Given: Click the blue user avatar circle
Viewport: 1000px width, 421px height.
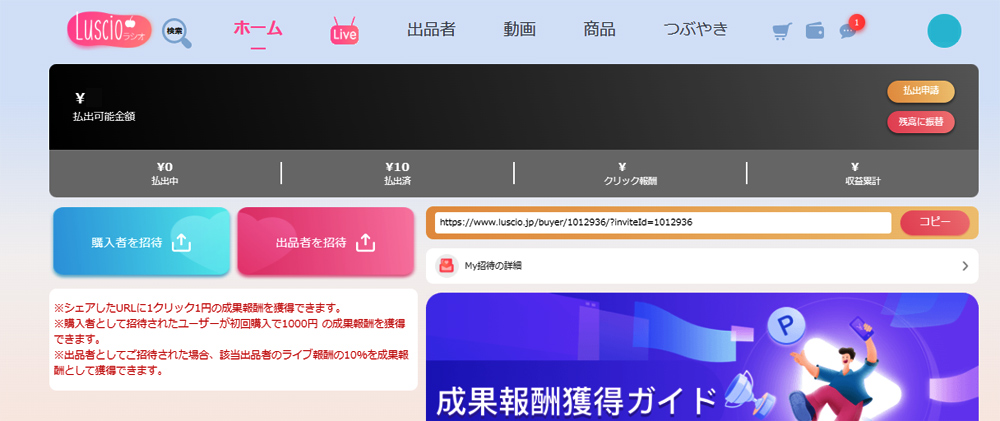Looking at the screenshot, I should (943, 31).
